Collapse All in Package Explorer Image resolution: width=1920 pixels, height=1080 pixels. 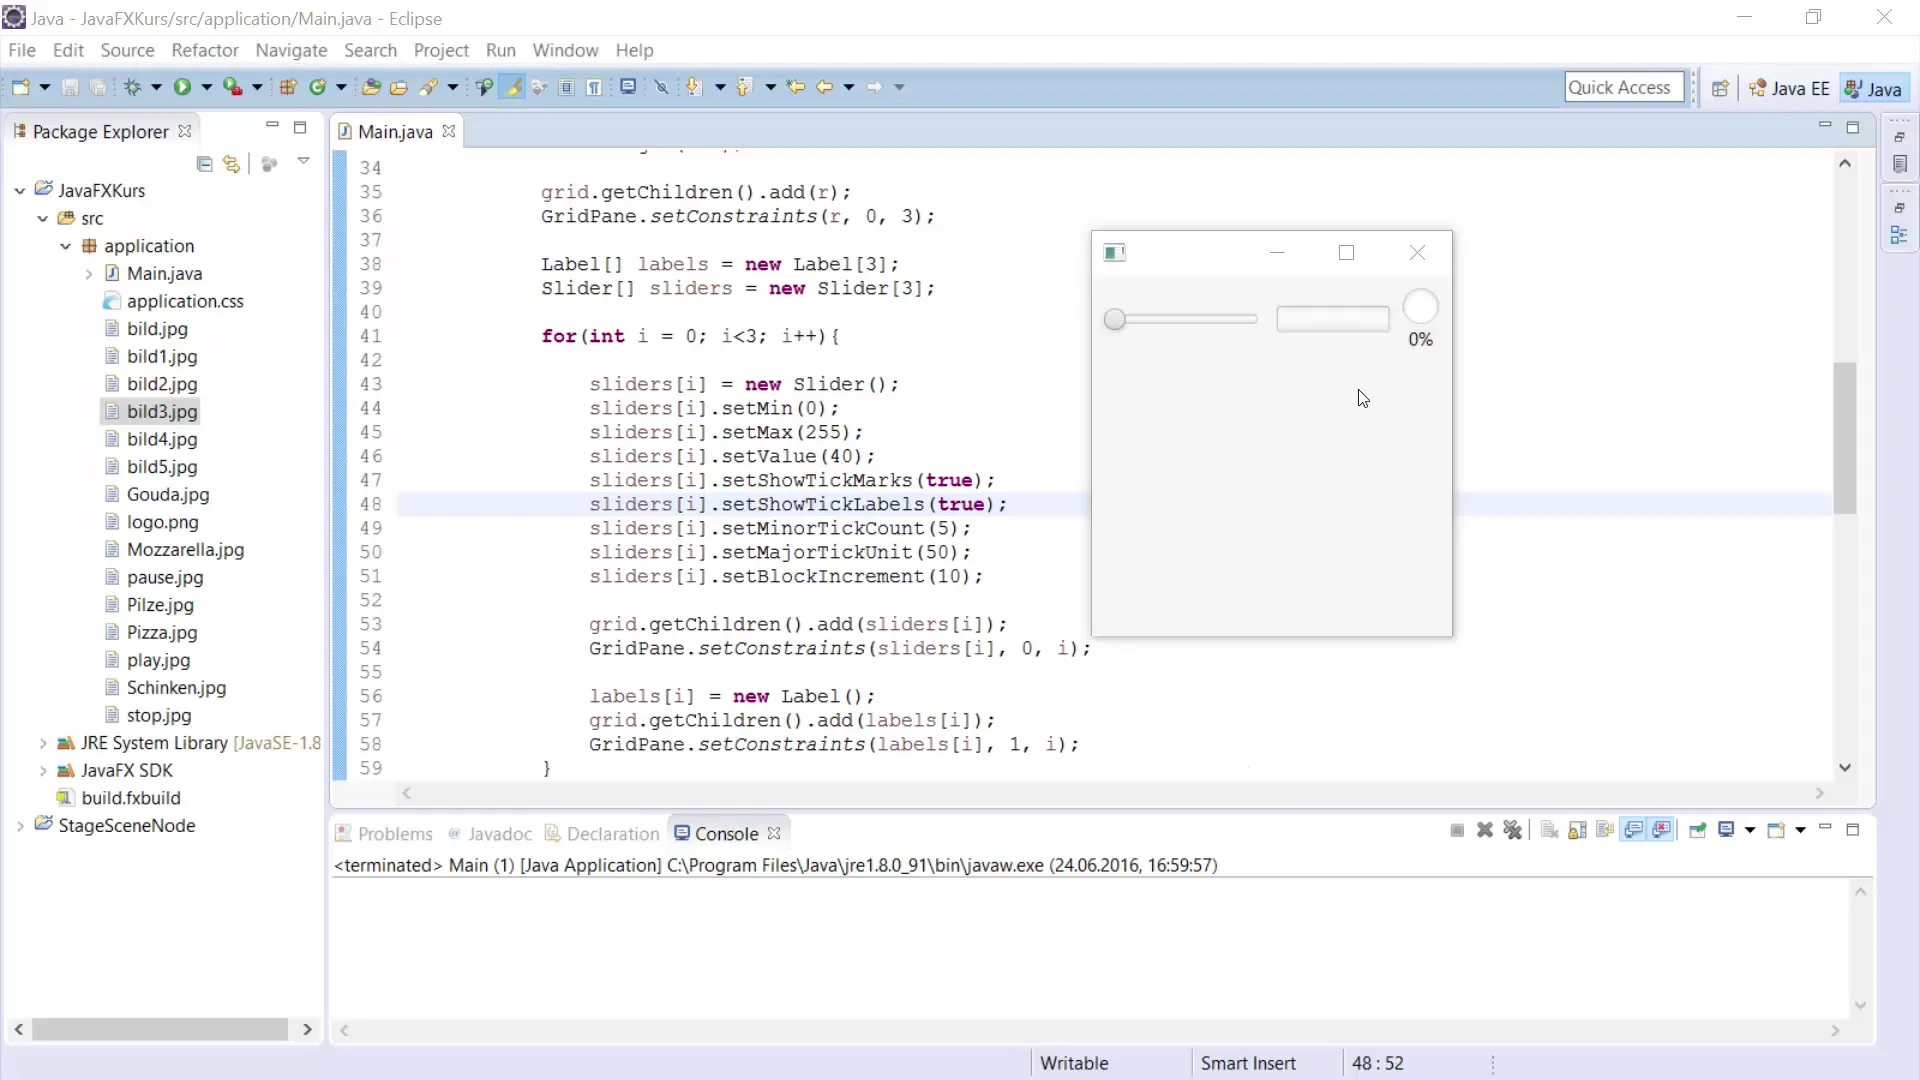point(205,164)
